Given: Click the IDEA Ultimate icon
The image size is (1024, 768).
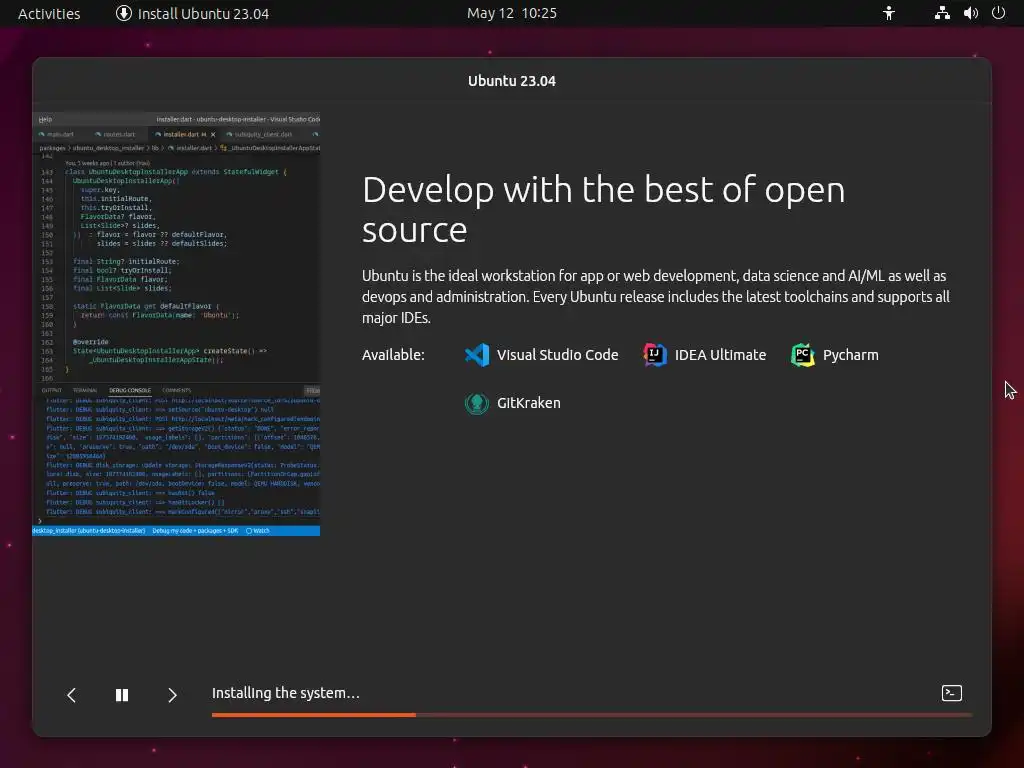Looking at the screenshot, I should tap(654, 355).
